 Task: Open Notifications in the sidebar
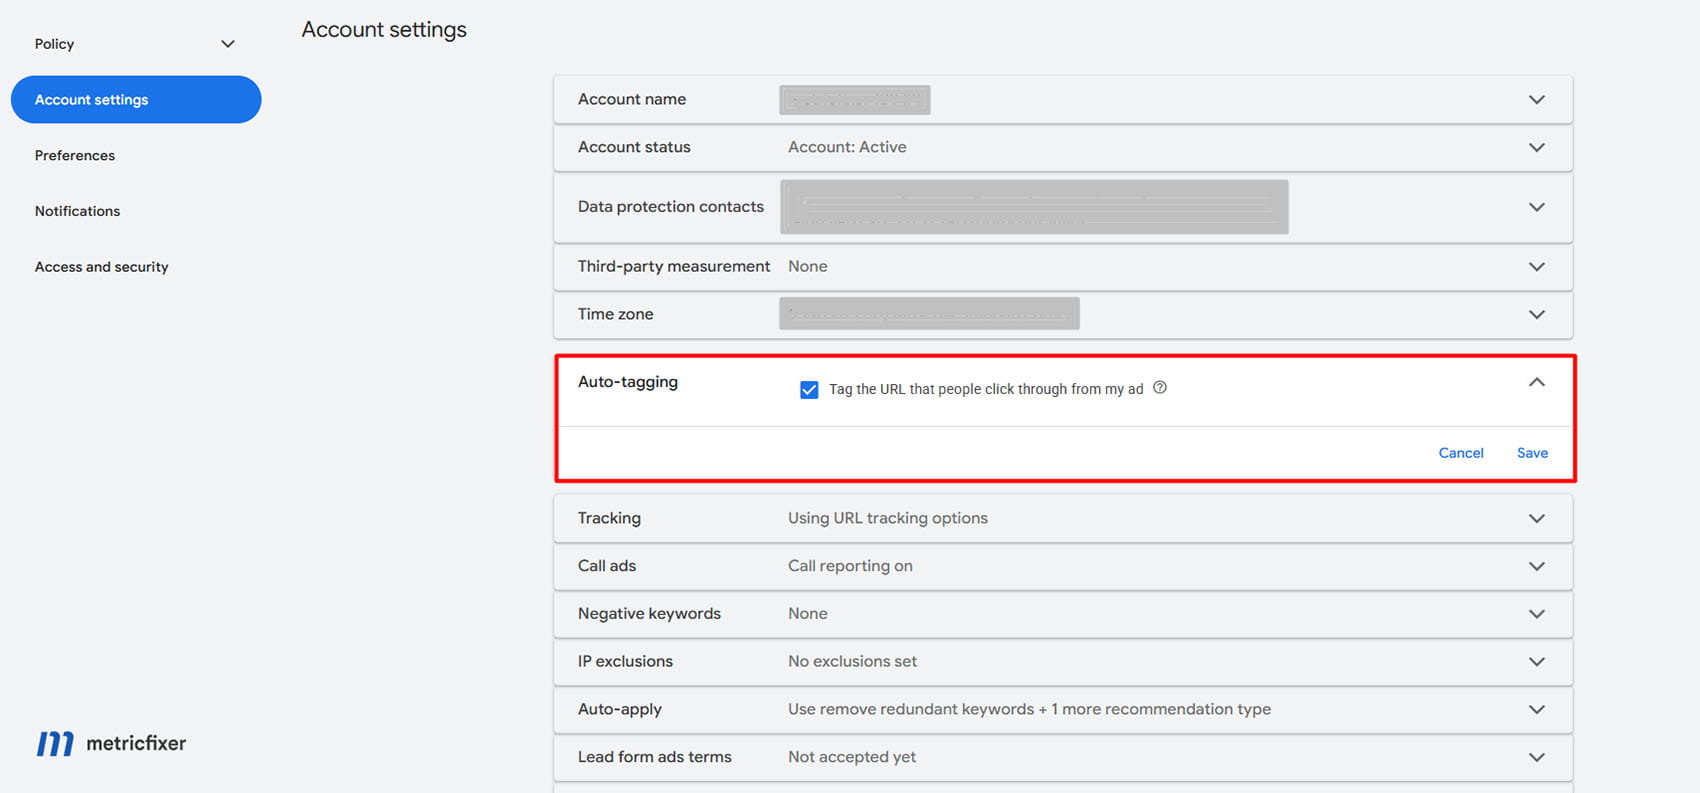[77, 211]
